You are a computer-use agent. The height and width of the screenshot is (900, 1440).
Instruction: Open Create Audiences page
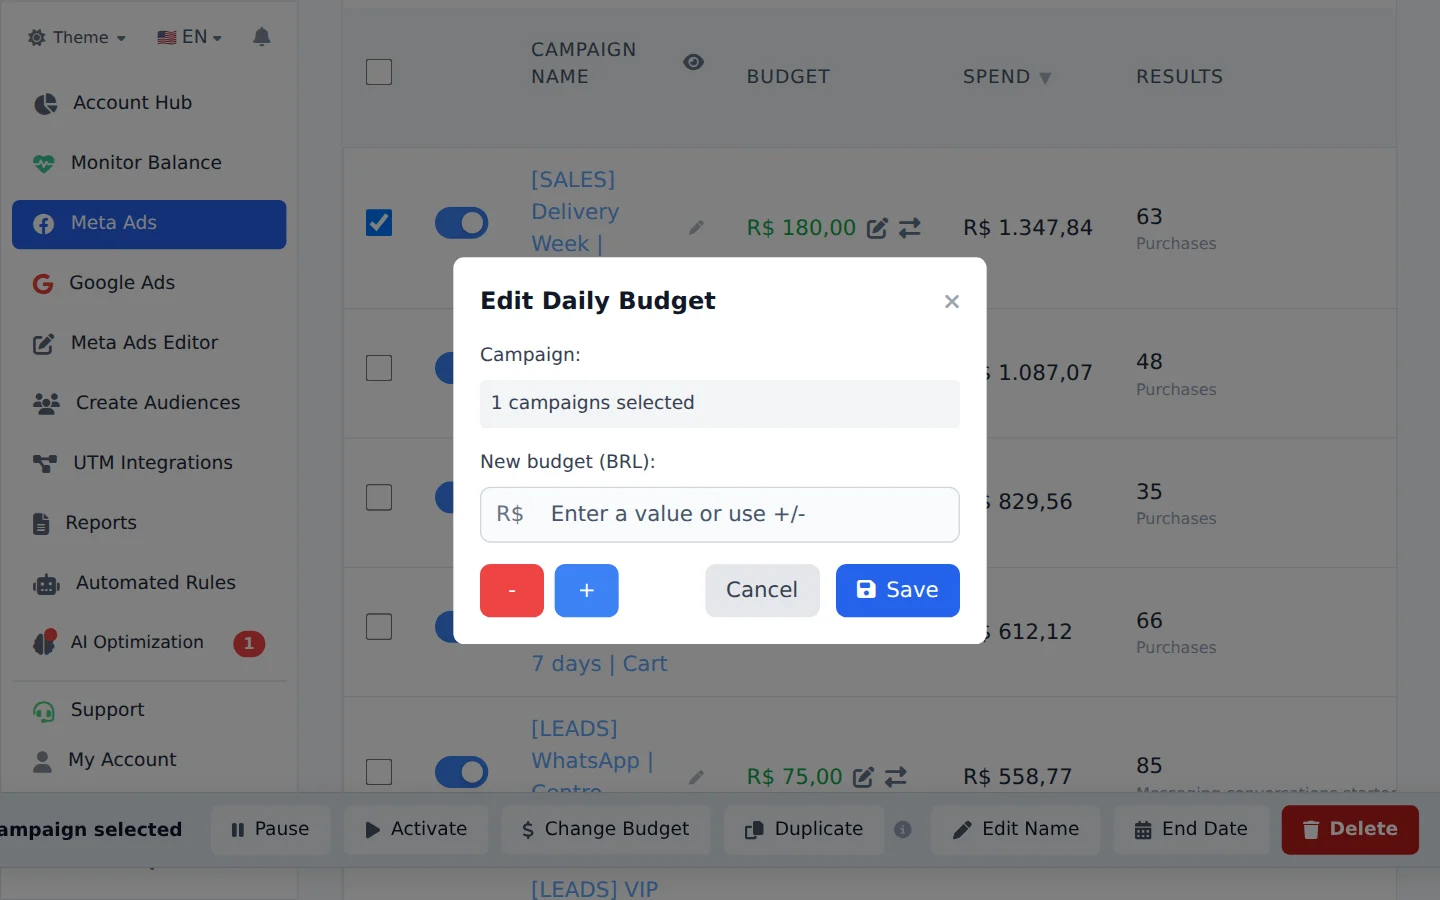tap(149, 403)
